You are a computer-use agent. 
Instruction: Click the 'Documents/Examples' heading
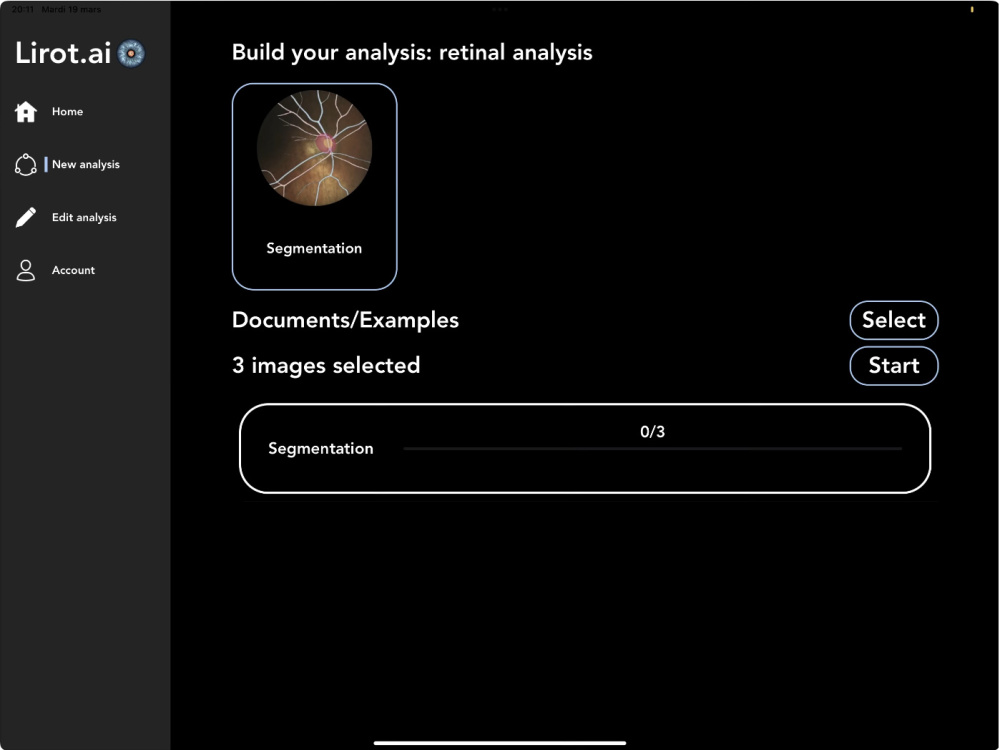pyautogui.click(x=345, y=320)
